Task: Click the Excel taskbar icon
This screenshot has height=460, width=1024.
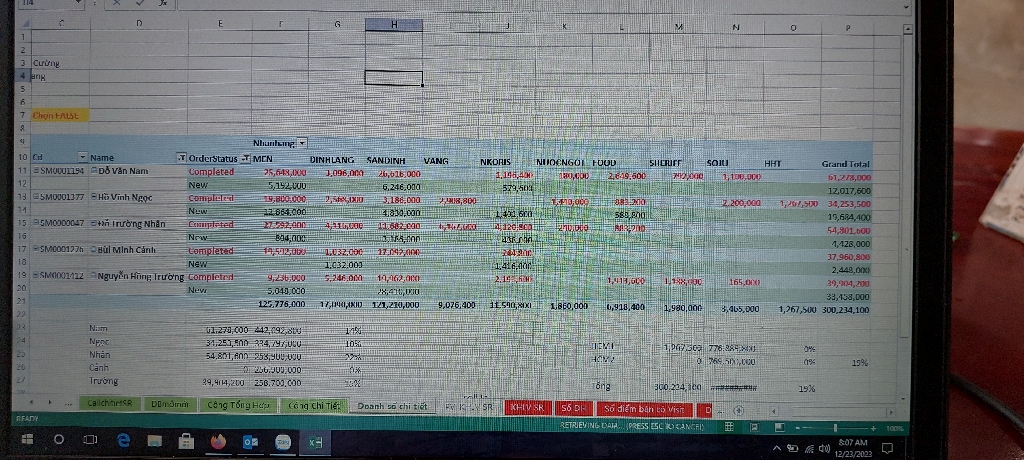Action: tap(314, 441)
